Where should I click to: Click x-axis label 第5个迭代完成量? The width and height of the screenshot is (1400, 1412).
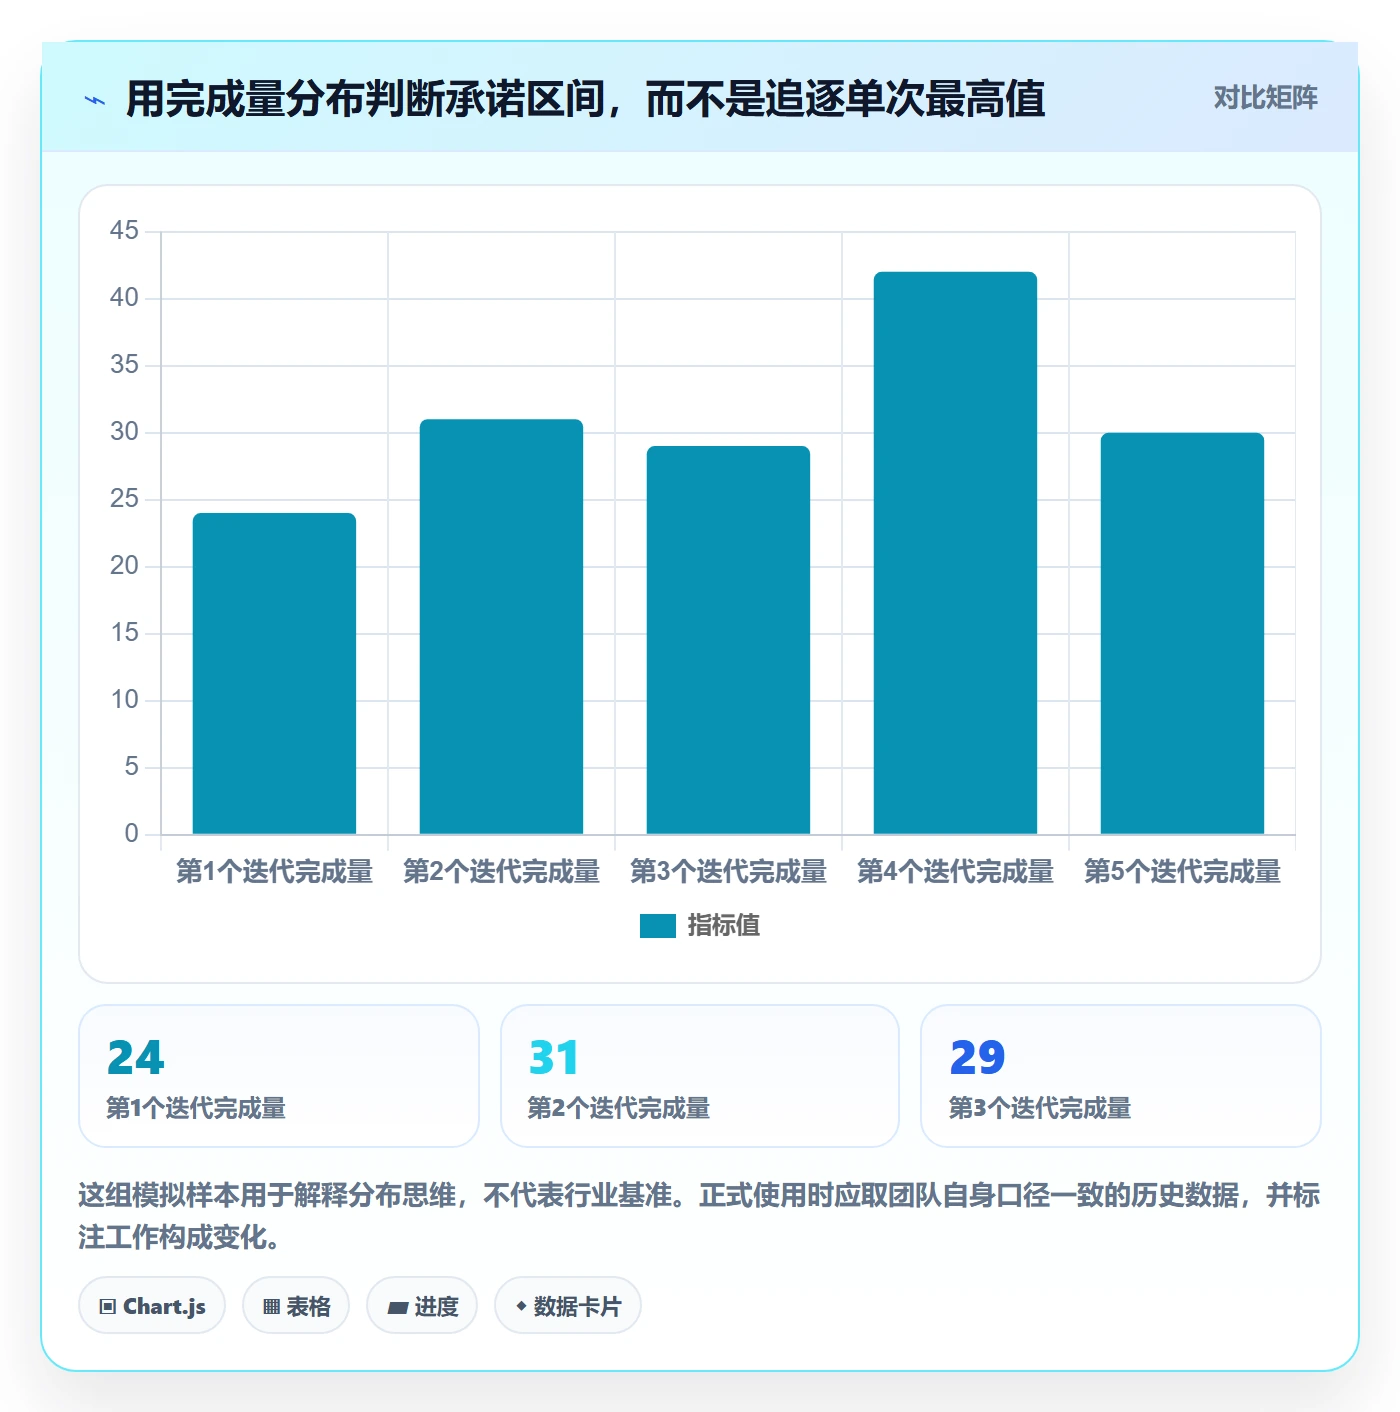[1182, 872]
